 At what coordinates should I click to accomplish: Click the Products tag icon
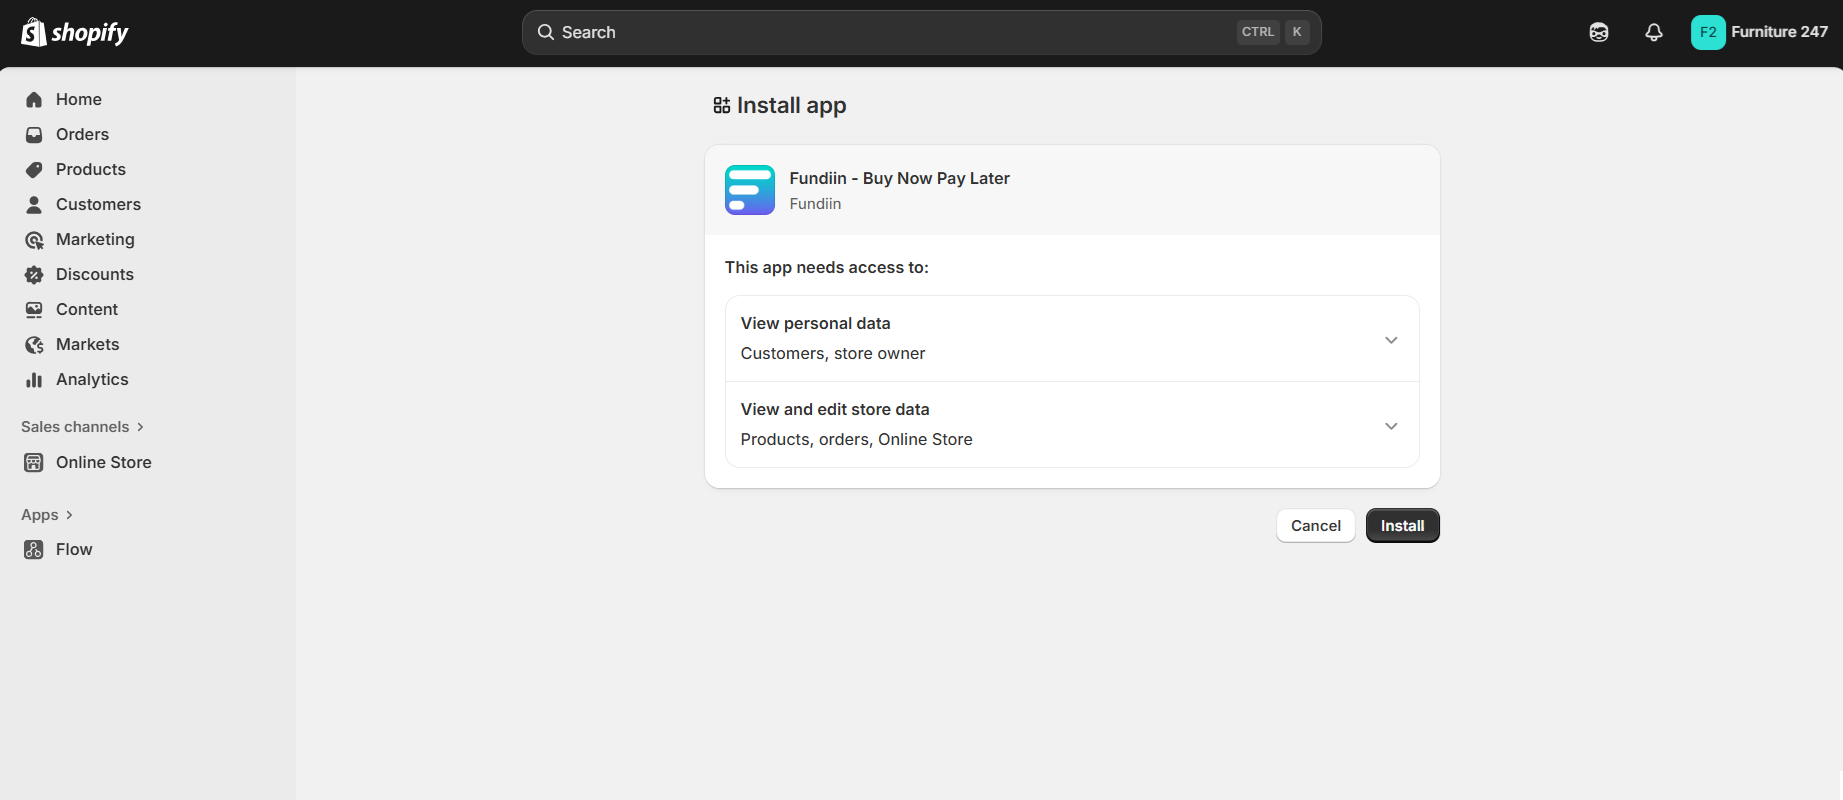coord(34,170)
